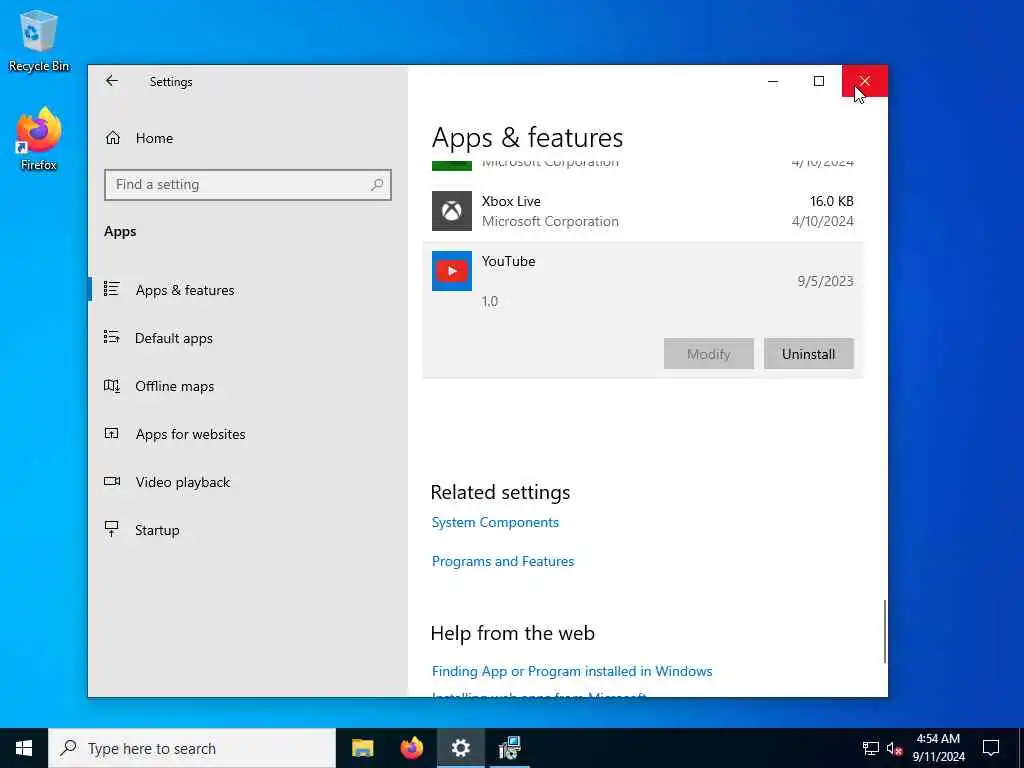
Task: Open Offline maps section
Action: pos(174,387)
